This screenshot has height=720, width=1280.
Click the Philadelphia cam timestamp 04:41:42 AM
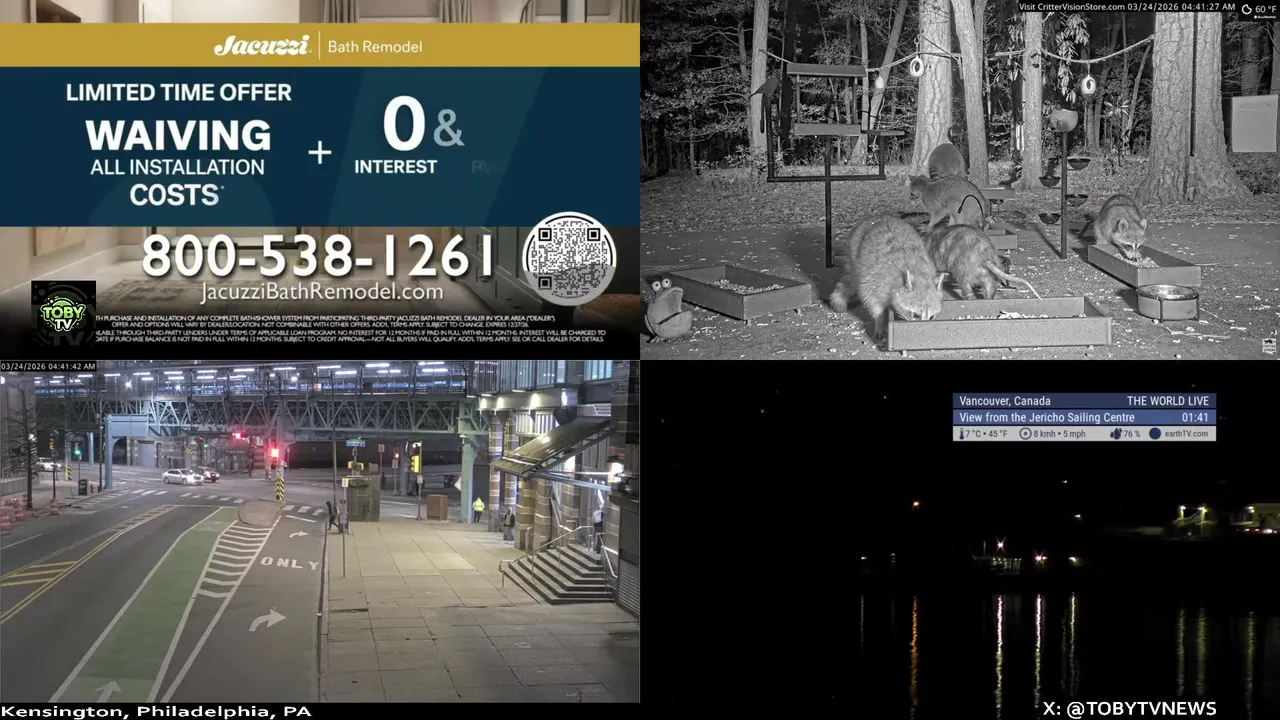tap(48, 367)
